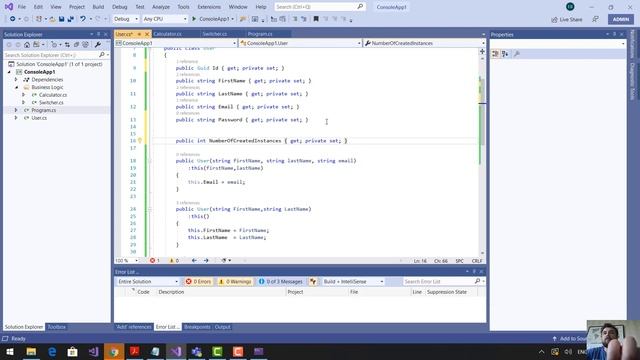Click the Error List filter funnel icon
Image resolution: width=640 pixels, height=360 pixels.
point(313,282)
